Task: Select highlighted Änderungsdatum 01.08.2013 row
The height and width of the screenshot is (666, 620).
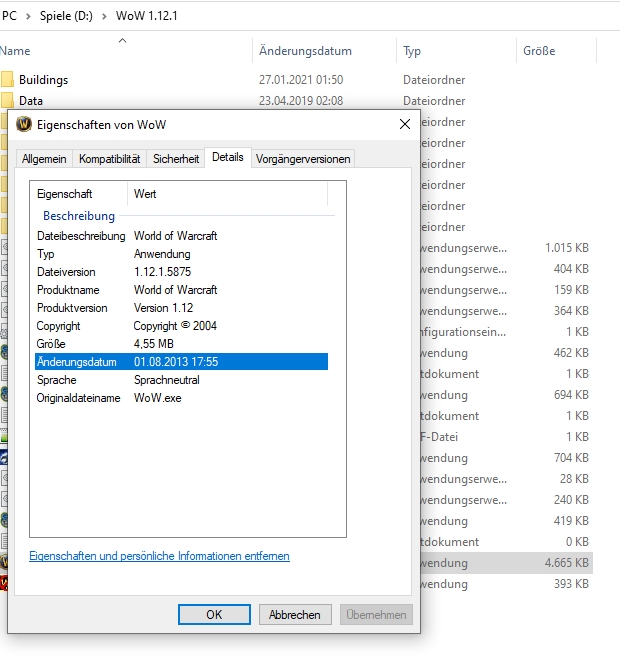Action: click(x=181, y=362)
